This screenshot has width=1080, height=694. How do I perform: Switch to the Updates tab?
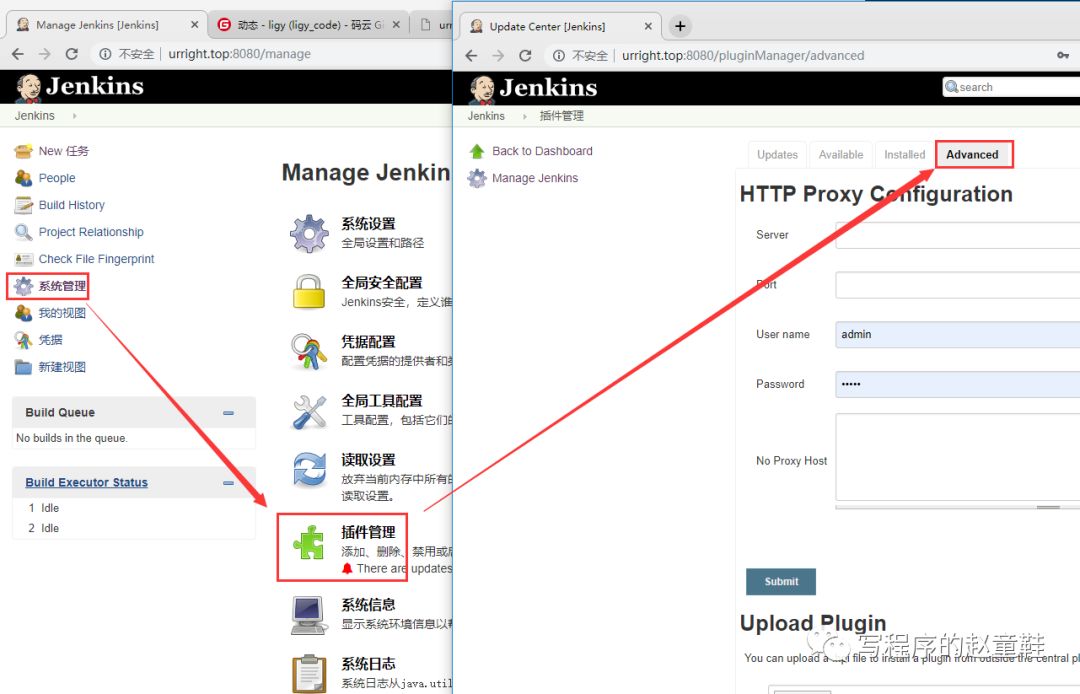tap(777, 155)
